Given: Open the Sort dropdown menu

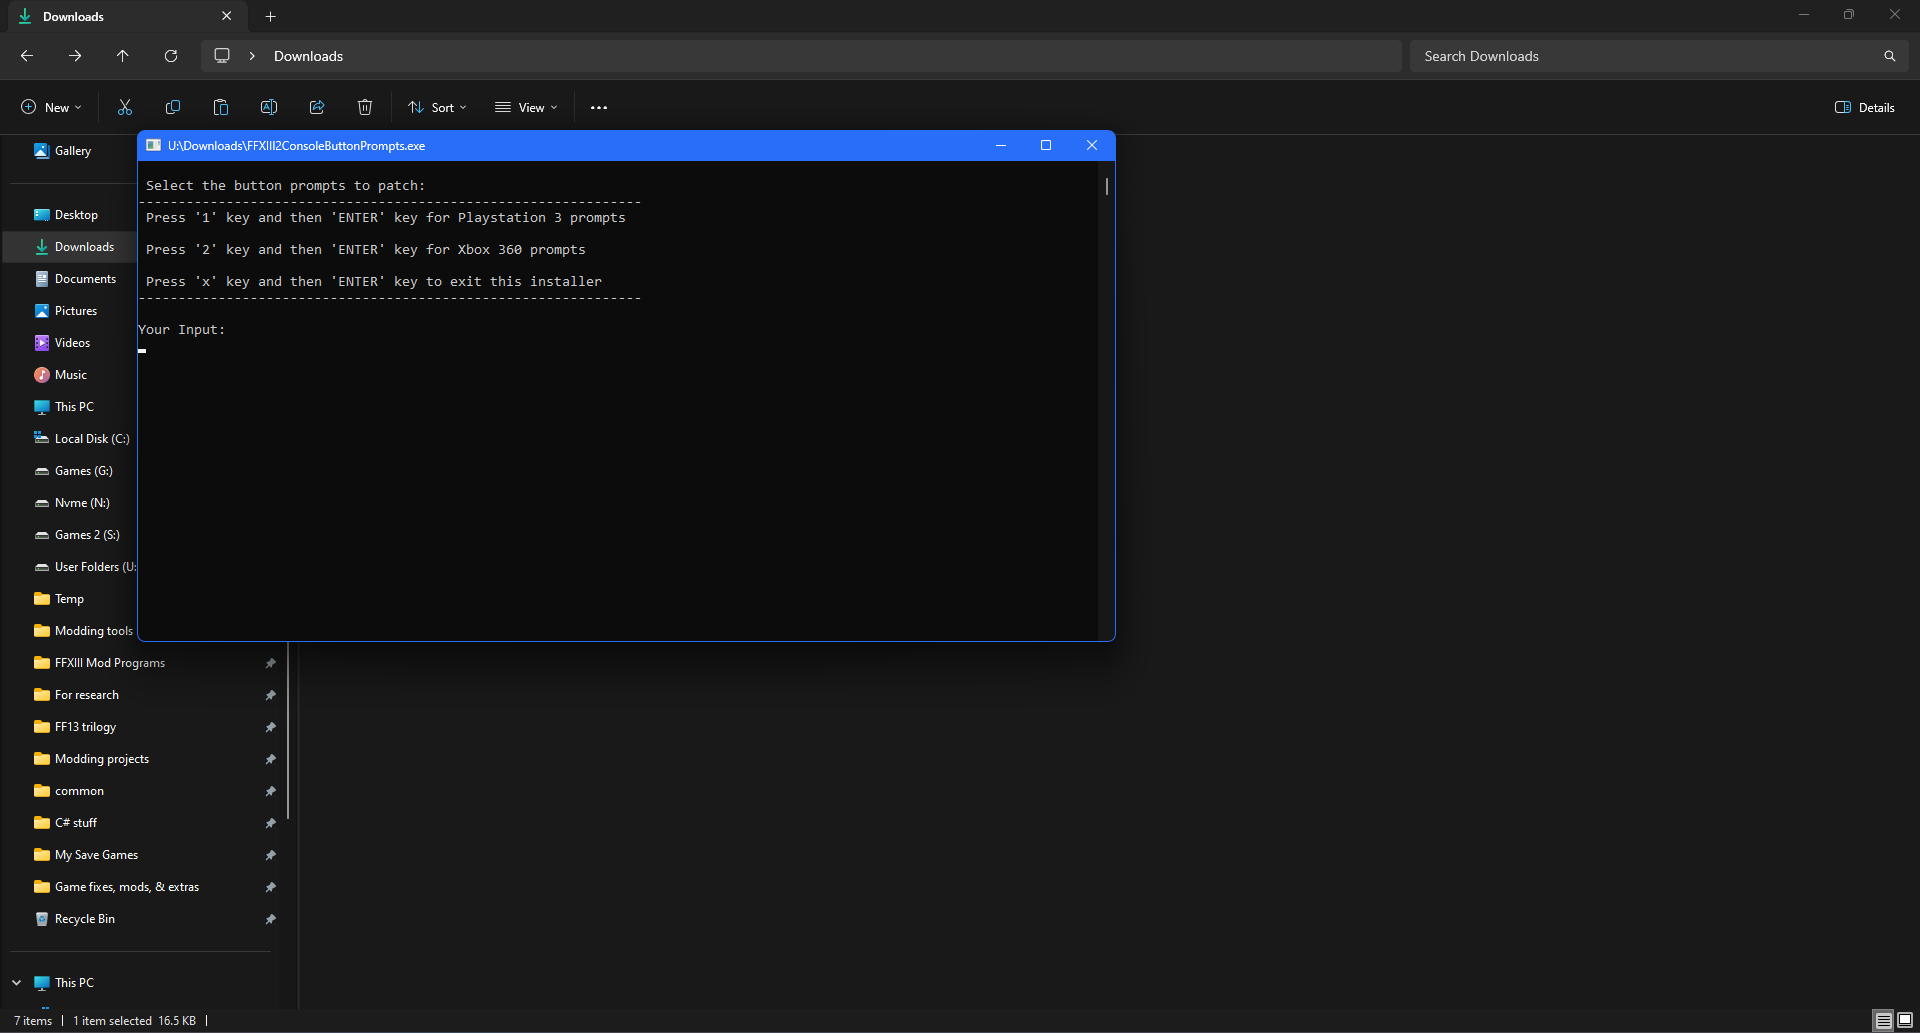Looking at the screenshot, I should pos(437,107).
